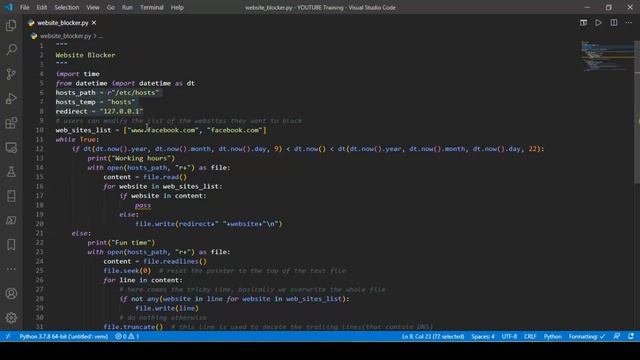Open the Search view magnifier icon
Screen dimensions: 640x360
coord(11,50)
